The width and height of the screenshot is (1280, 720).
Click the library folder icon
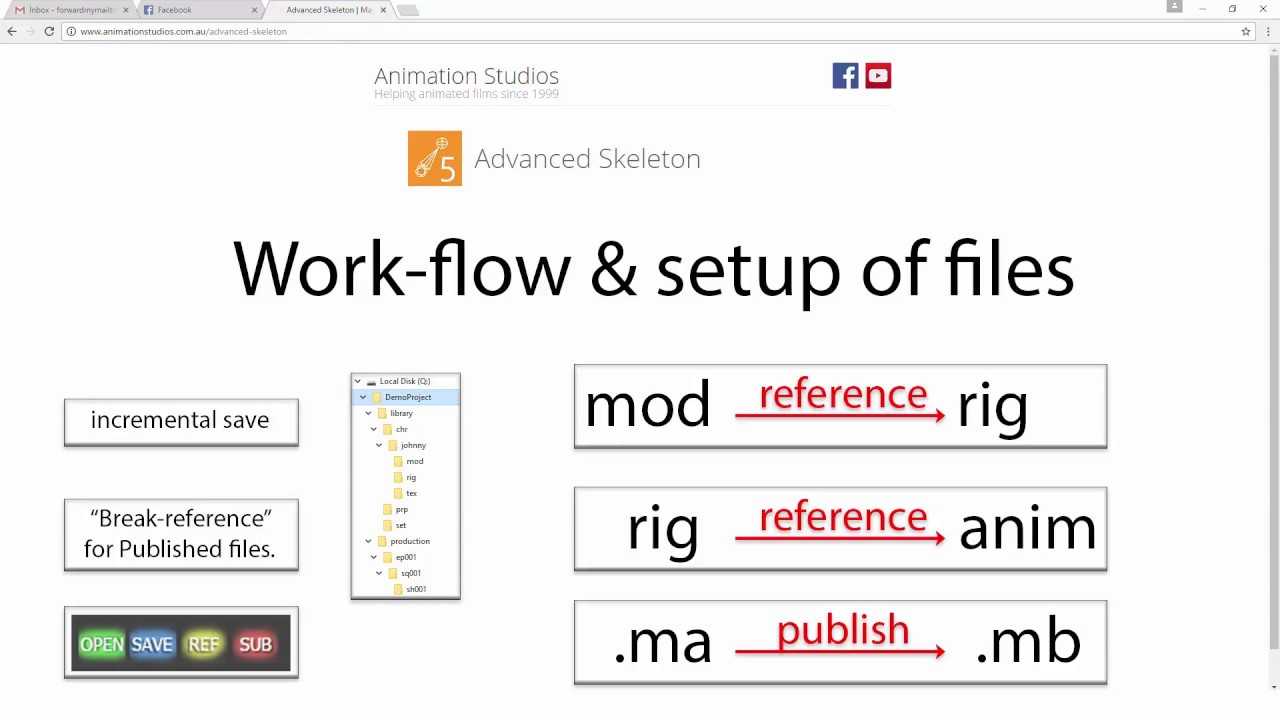[382, 413]
